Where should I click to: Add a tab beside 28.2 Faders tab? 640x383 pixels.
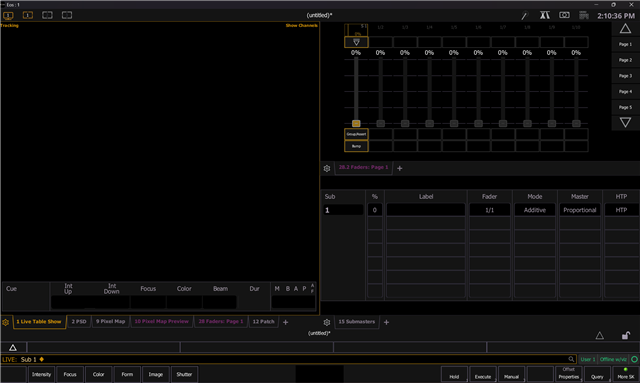pyautogui.click(x=400, y=168)
